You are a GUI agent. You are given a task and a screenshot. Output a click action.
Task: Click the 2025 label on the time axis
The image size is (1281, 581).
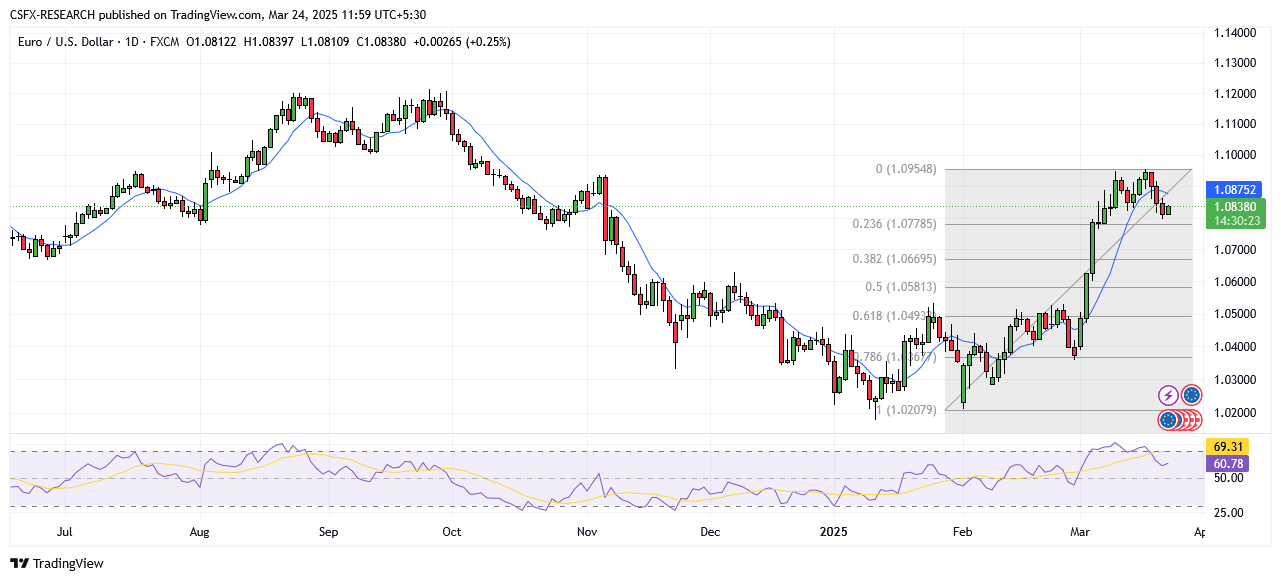[x=832, y=533]
